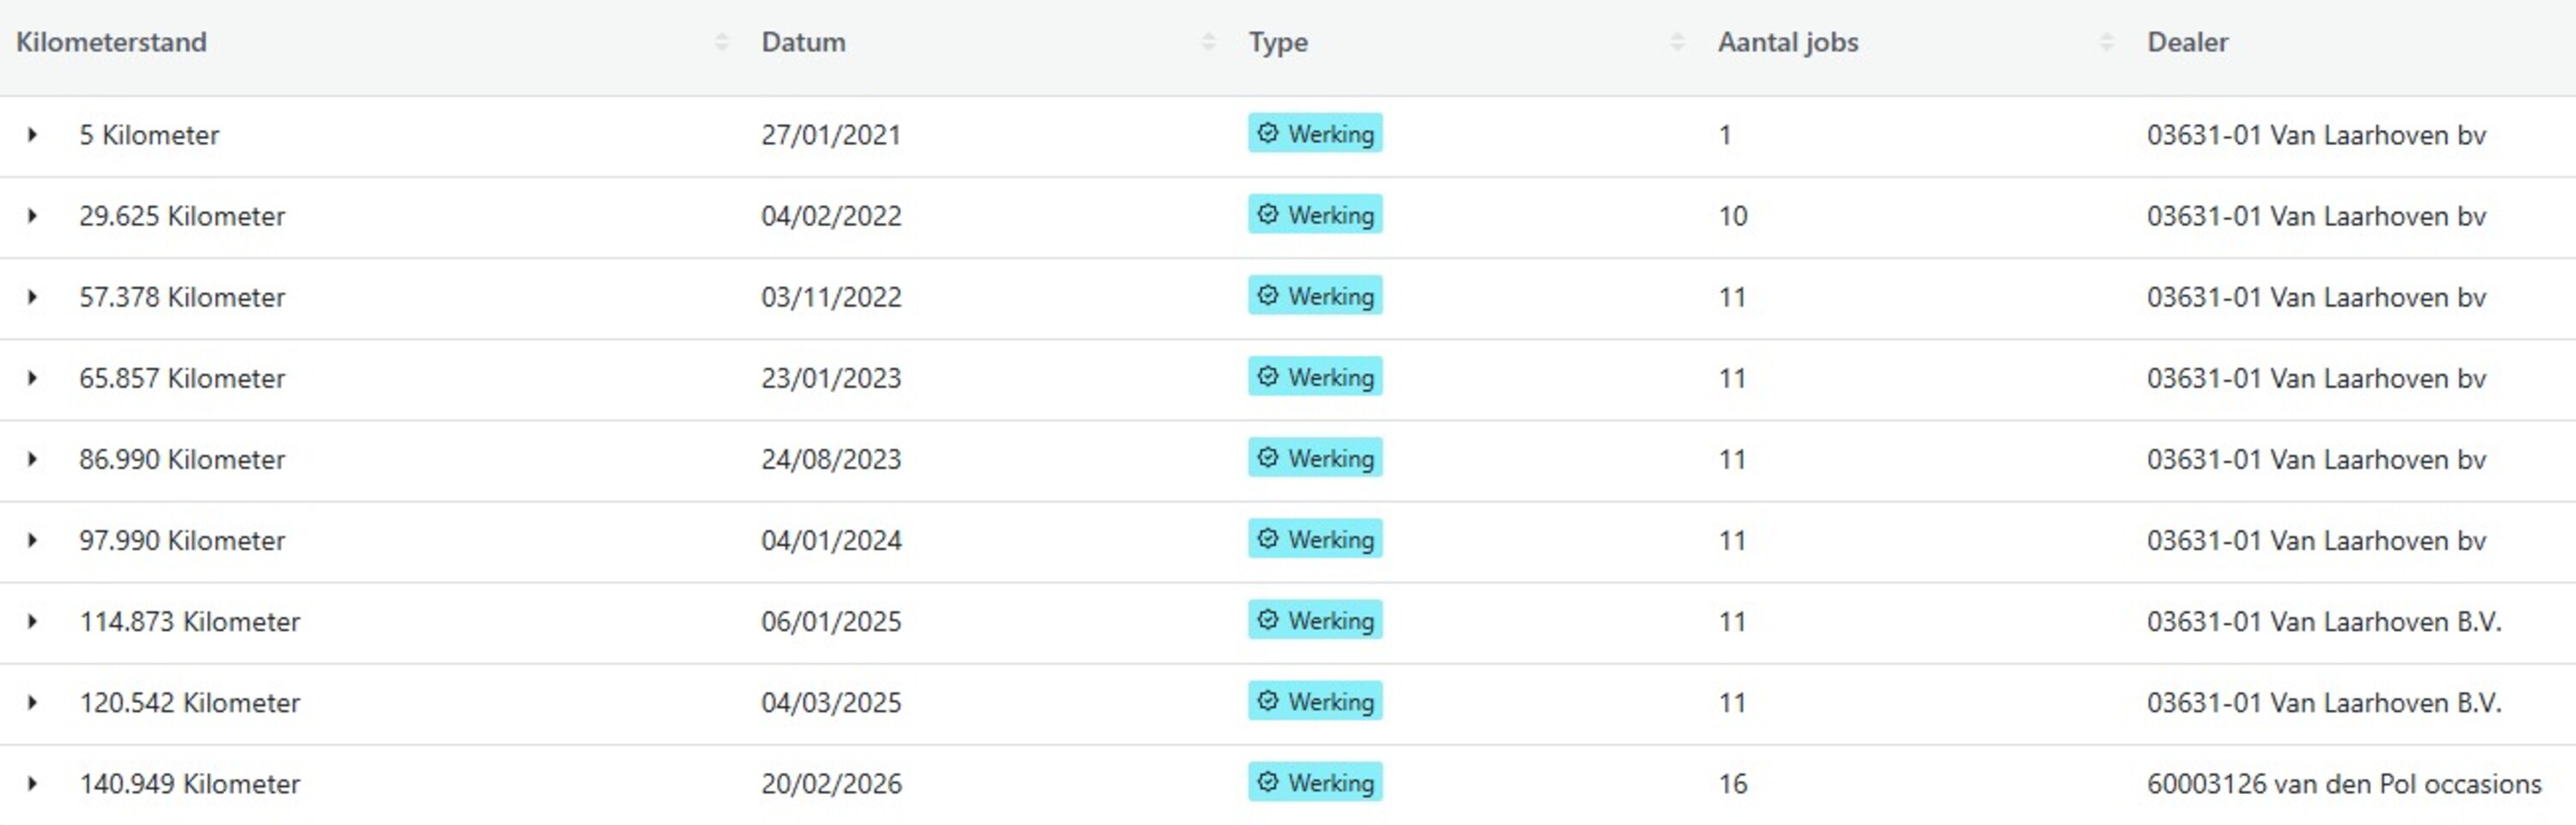Expand the 97.990 Kilometer row
Screen dimensions: 2576x825
32,540
